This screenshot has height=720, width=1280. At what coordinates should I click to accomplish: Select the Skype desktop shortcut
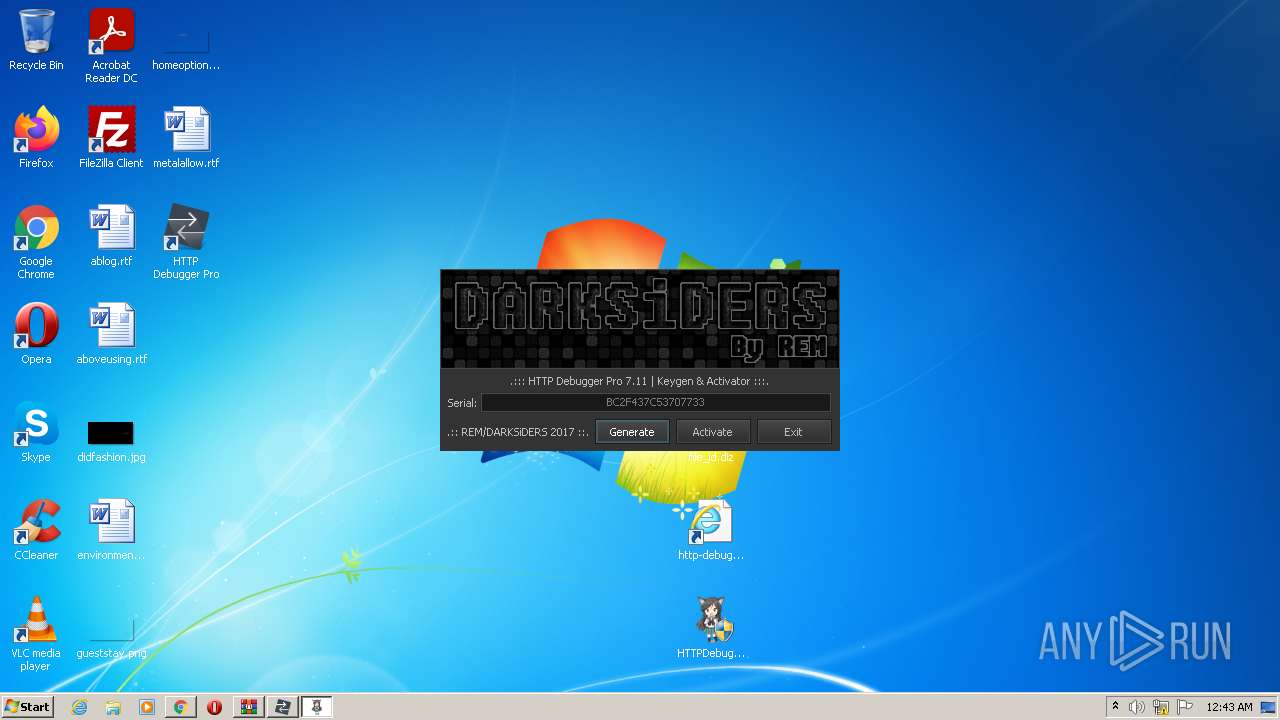point(36,432)
